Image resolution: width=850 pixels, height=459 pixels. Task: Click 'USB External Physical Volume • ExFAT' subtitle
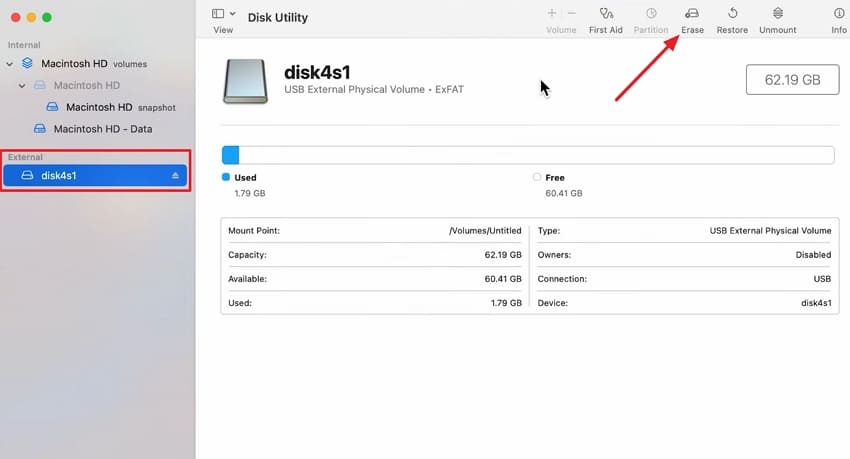pyautogui.click(x=374, y=89)
